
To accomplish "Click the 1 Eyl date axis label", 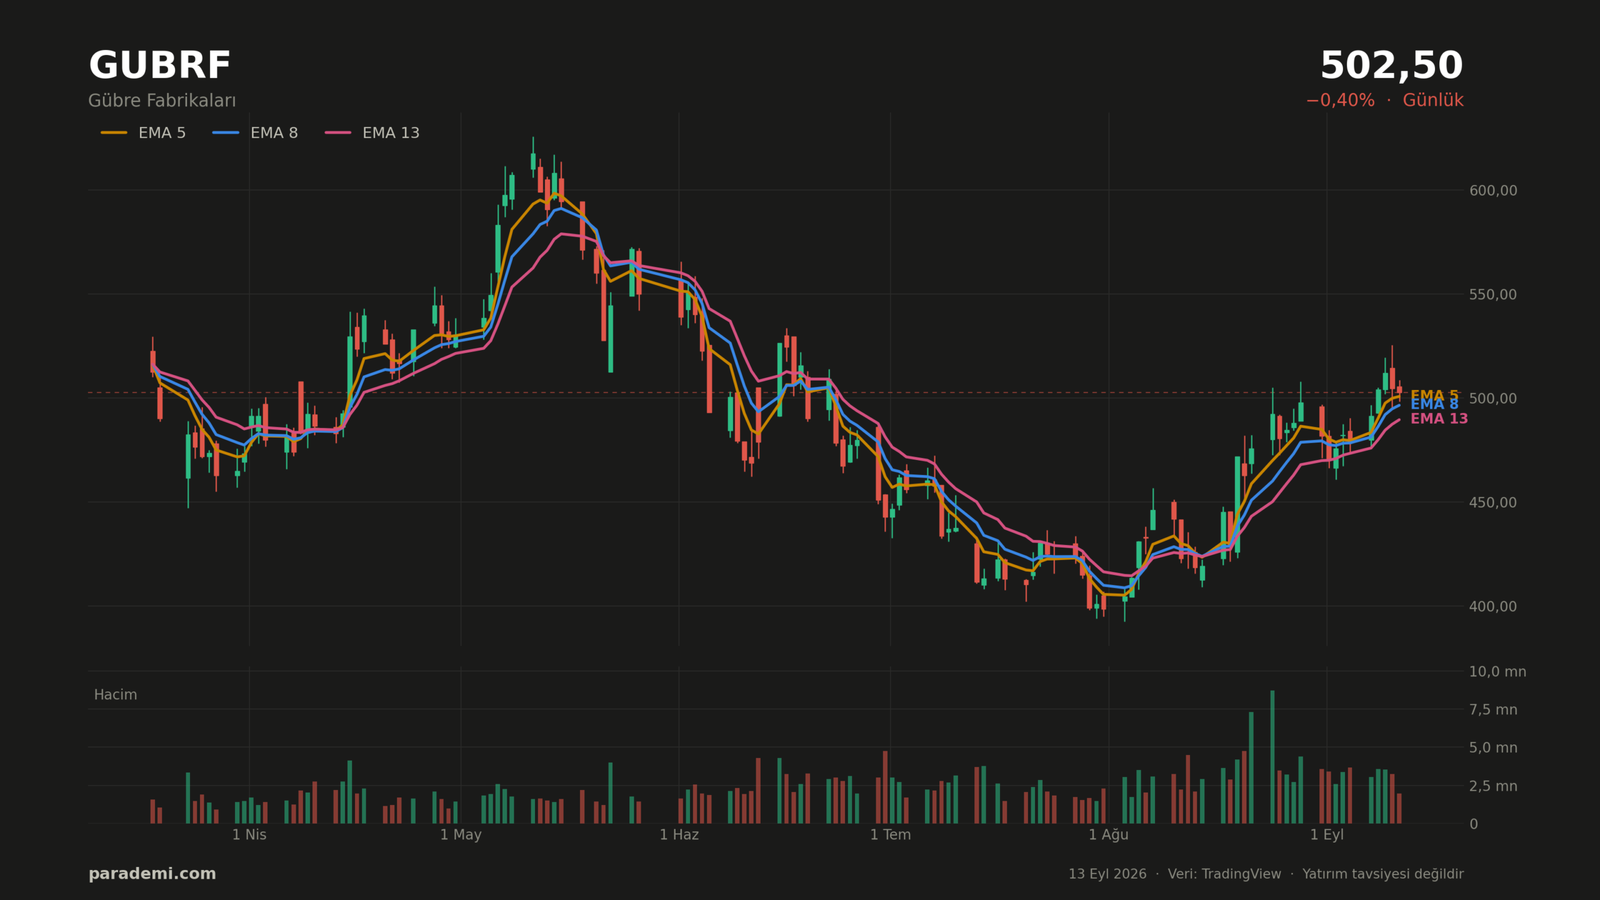I will (x=1327, y=835).
